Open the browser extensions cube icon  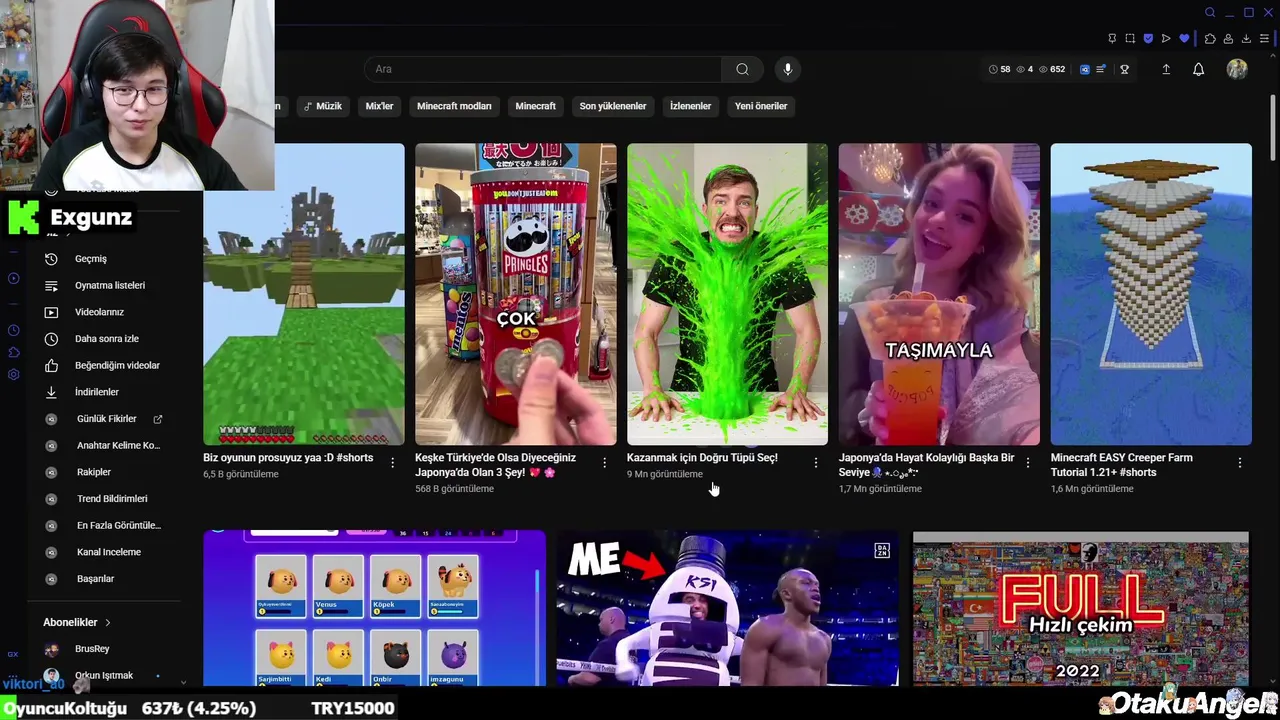point(1210,39)
